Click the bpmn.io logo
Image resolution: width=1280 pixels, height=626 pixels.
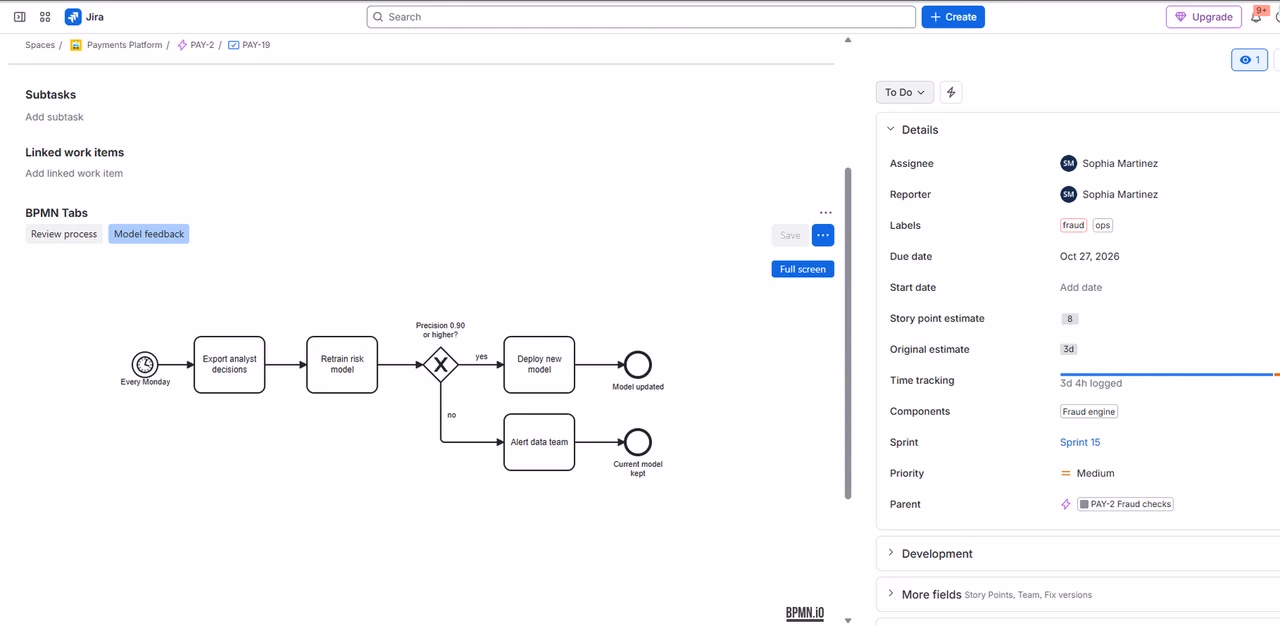pos(805,613)
